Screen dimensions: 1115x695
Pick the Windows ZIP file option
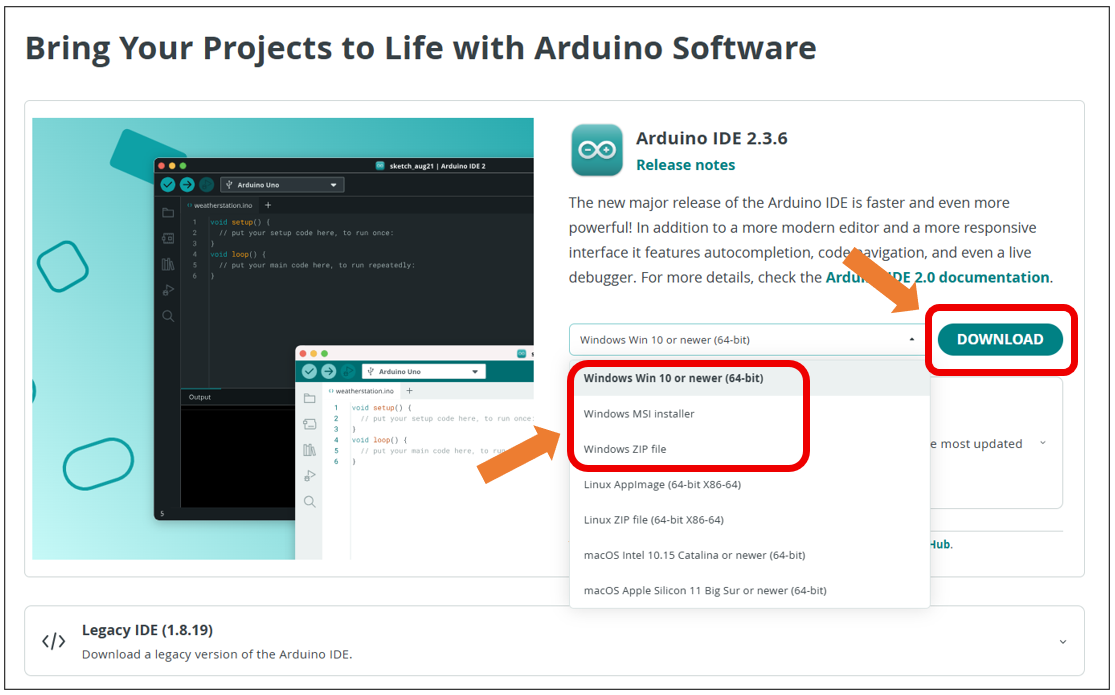coord(749,450)
